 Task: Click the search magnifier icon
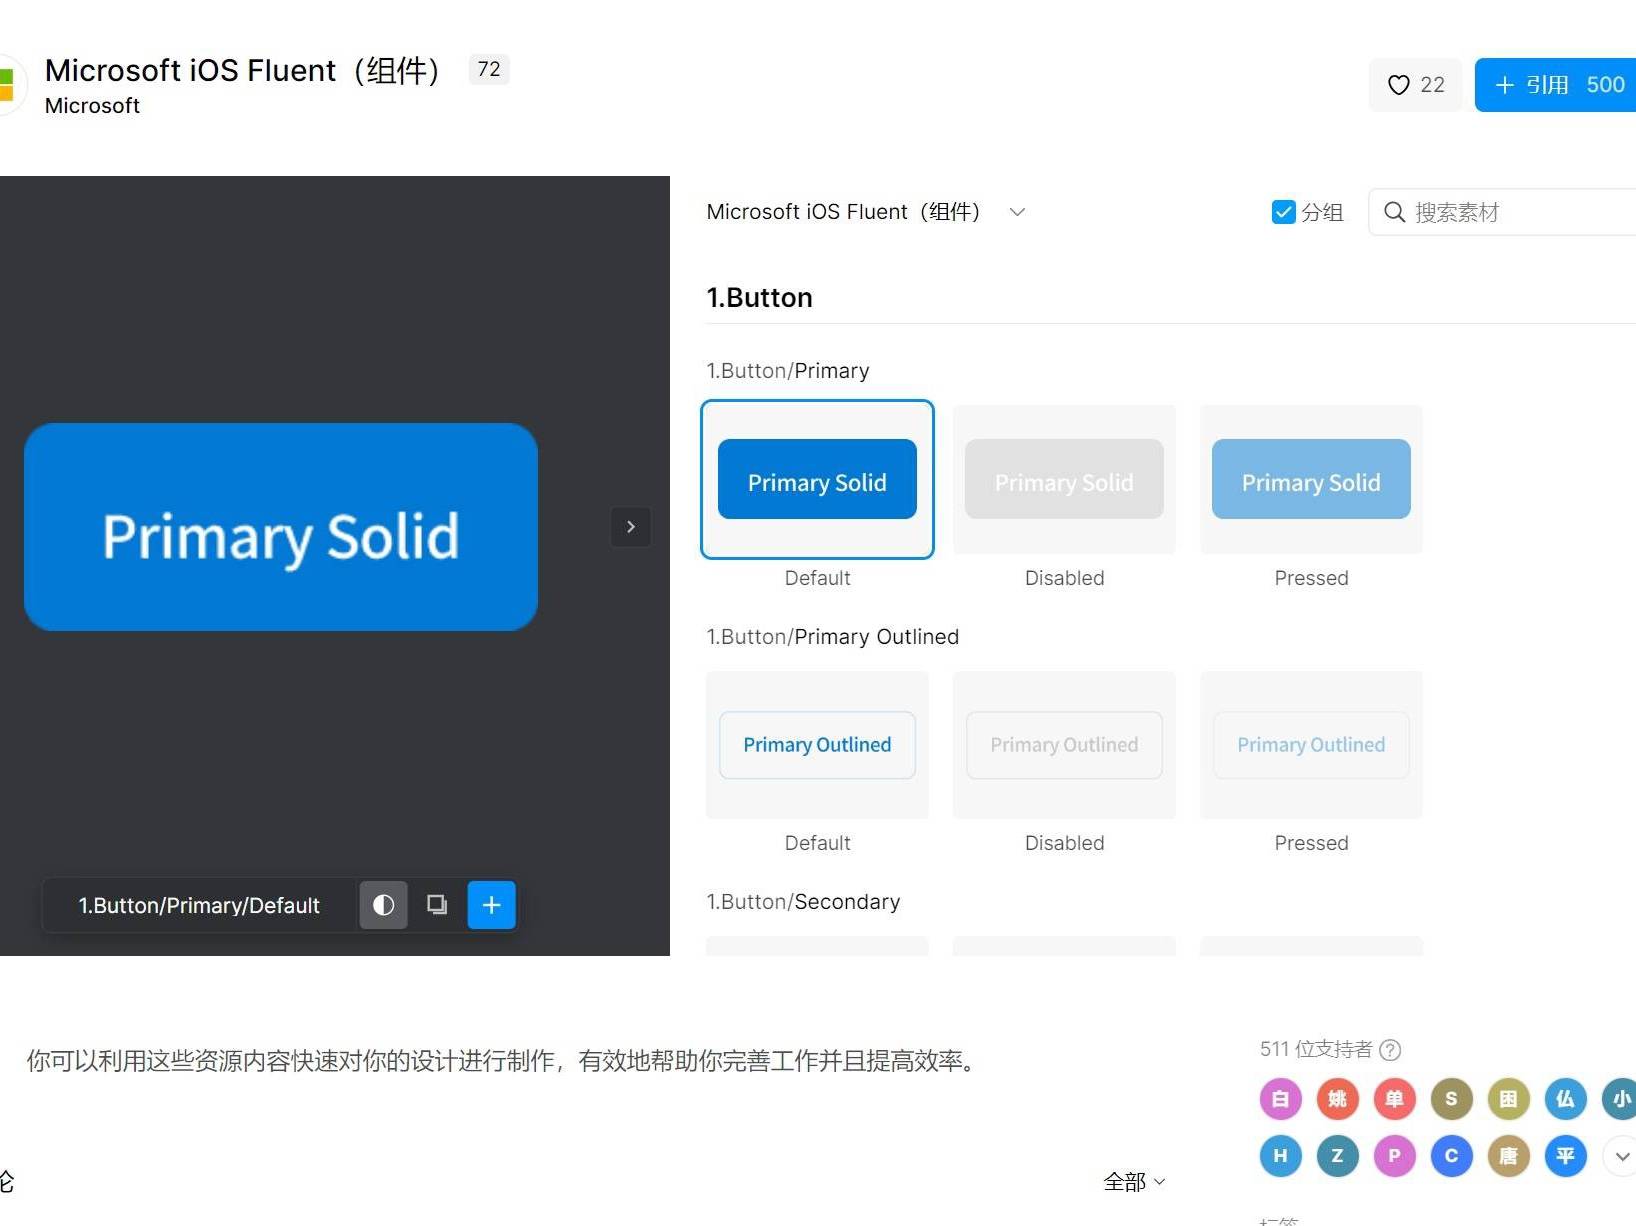(x=1394, y=212)
